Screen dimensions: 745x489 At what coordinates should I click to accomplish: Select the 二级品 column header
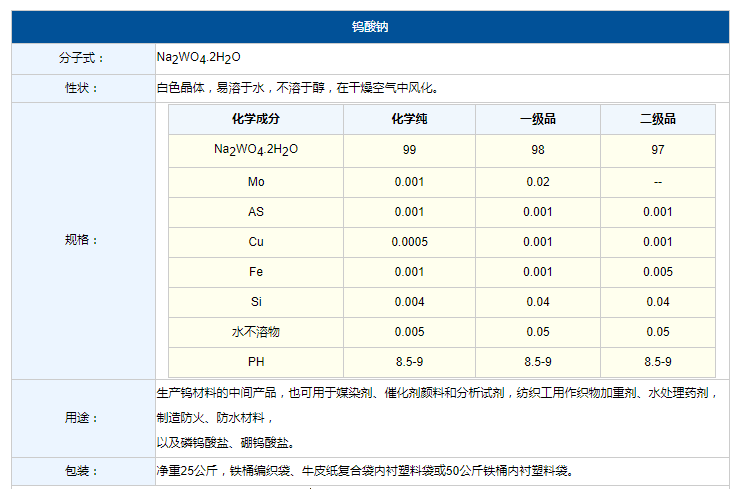(657, 119)
